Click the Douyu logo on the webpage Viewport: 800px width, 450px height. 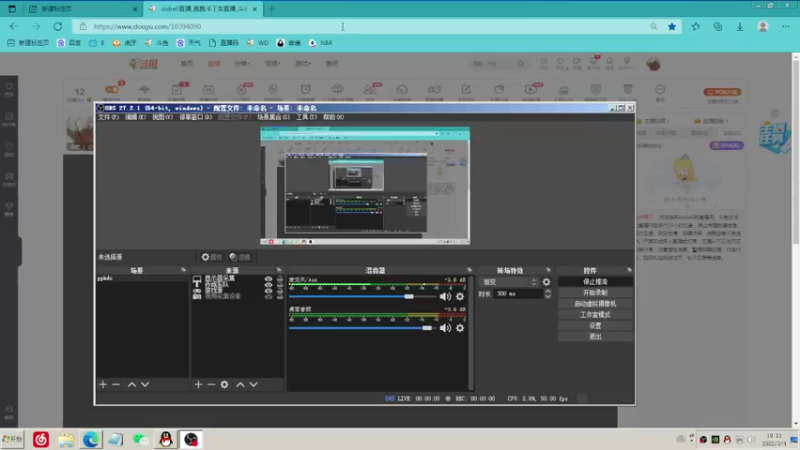[143, 64]
